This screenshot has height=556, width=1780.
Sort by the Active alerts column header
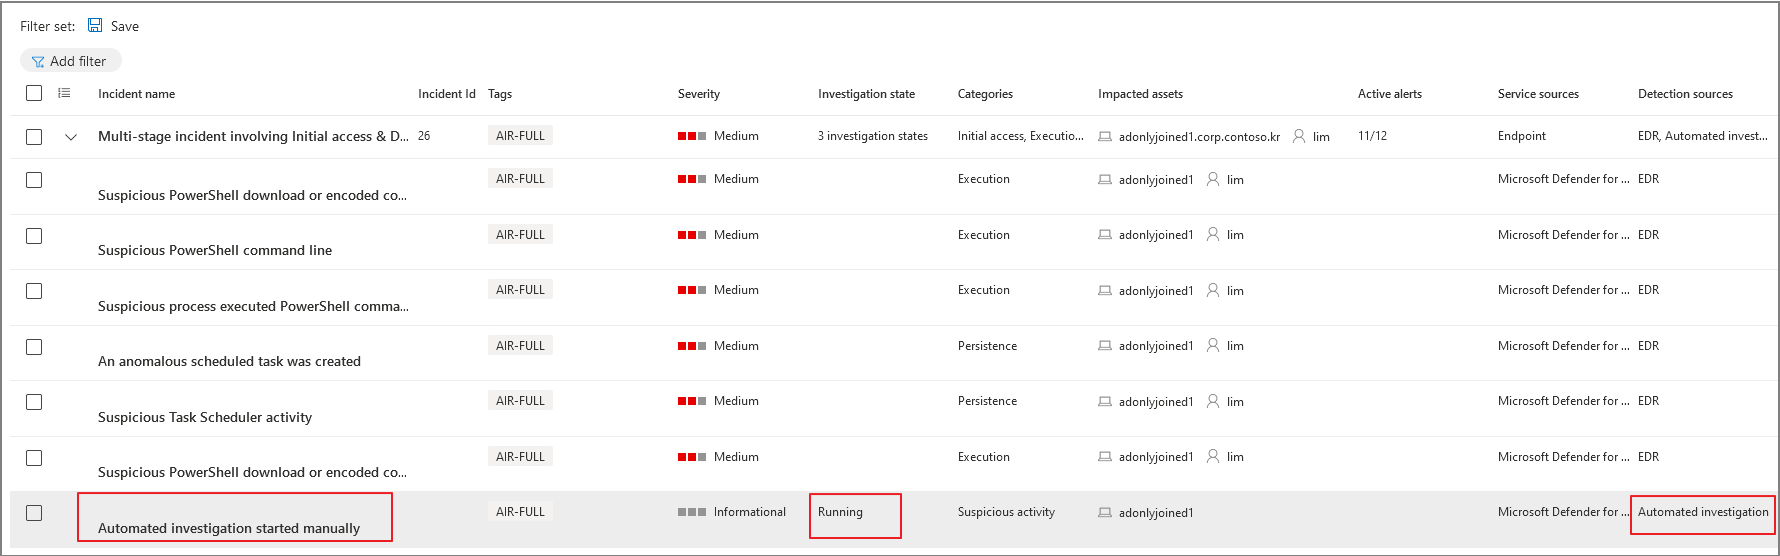coord(1390,94)
